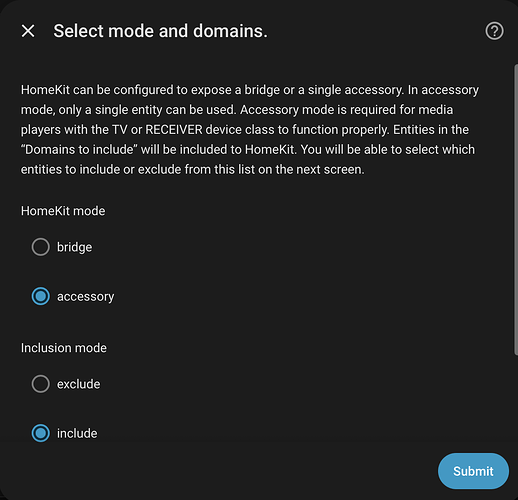
Task: Click the word "RECEIVER" in the description
Action: (x=174, y=130)
